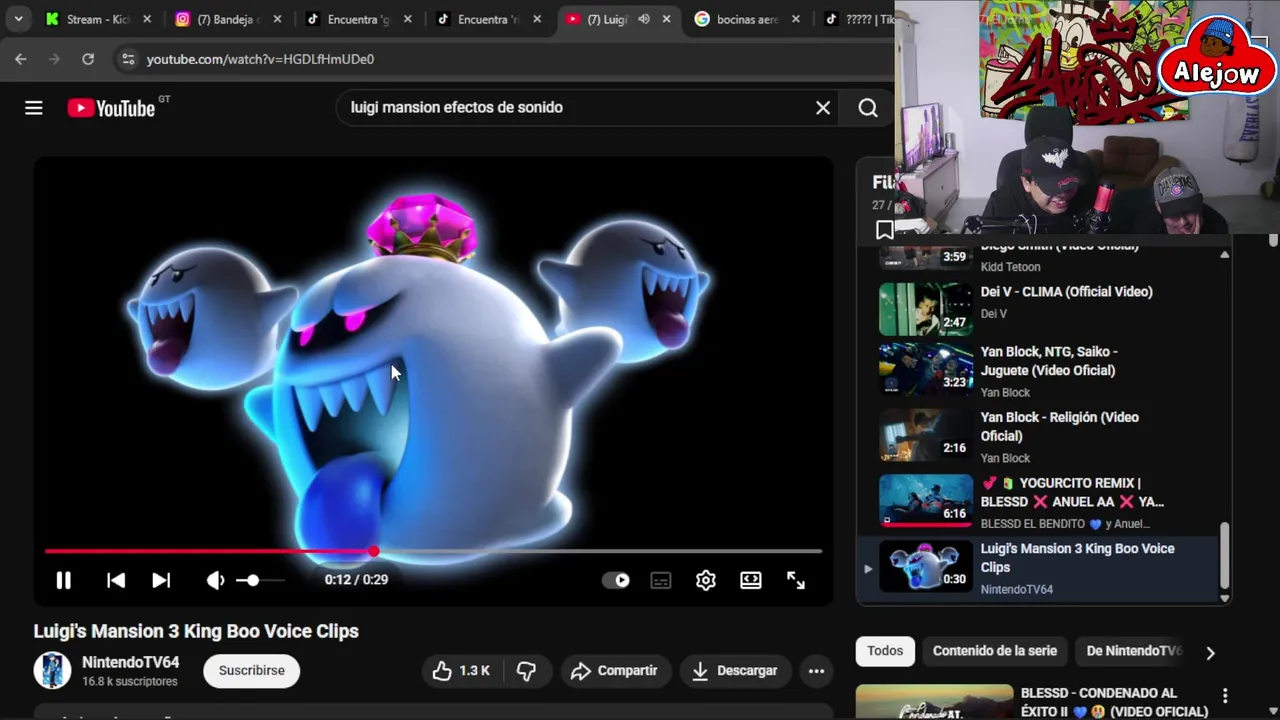Like the video showing 1.3 K
Image resolution: width=1280 pixels, height=720 pixels.
point(461,670)
